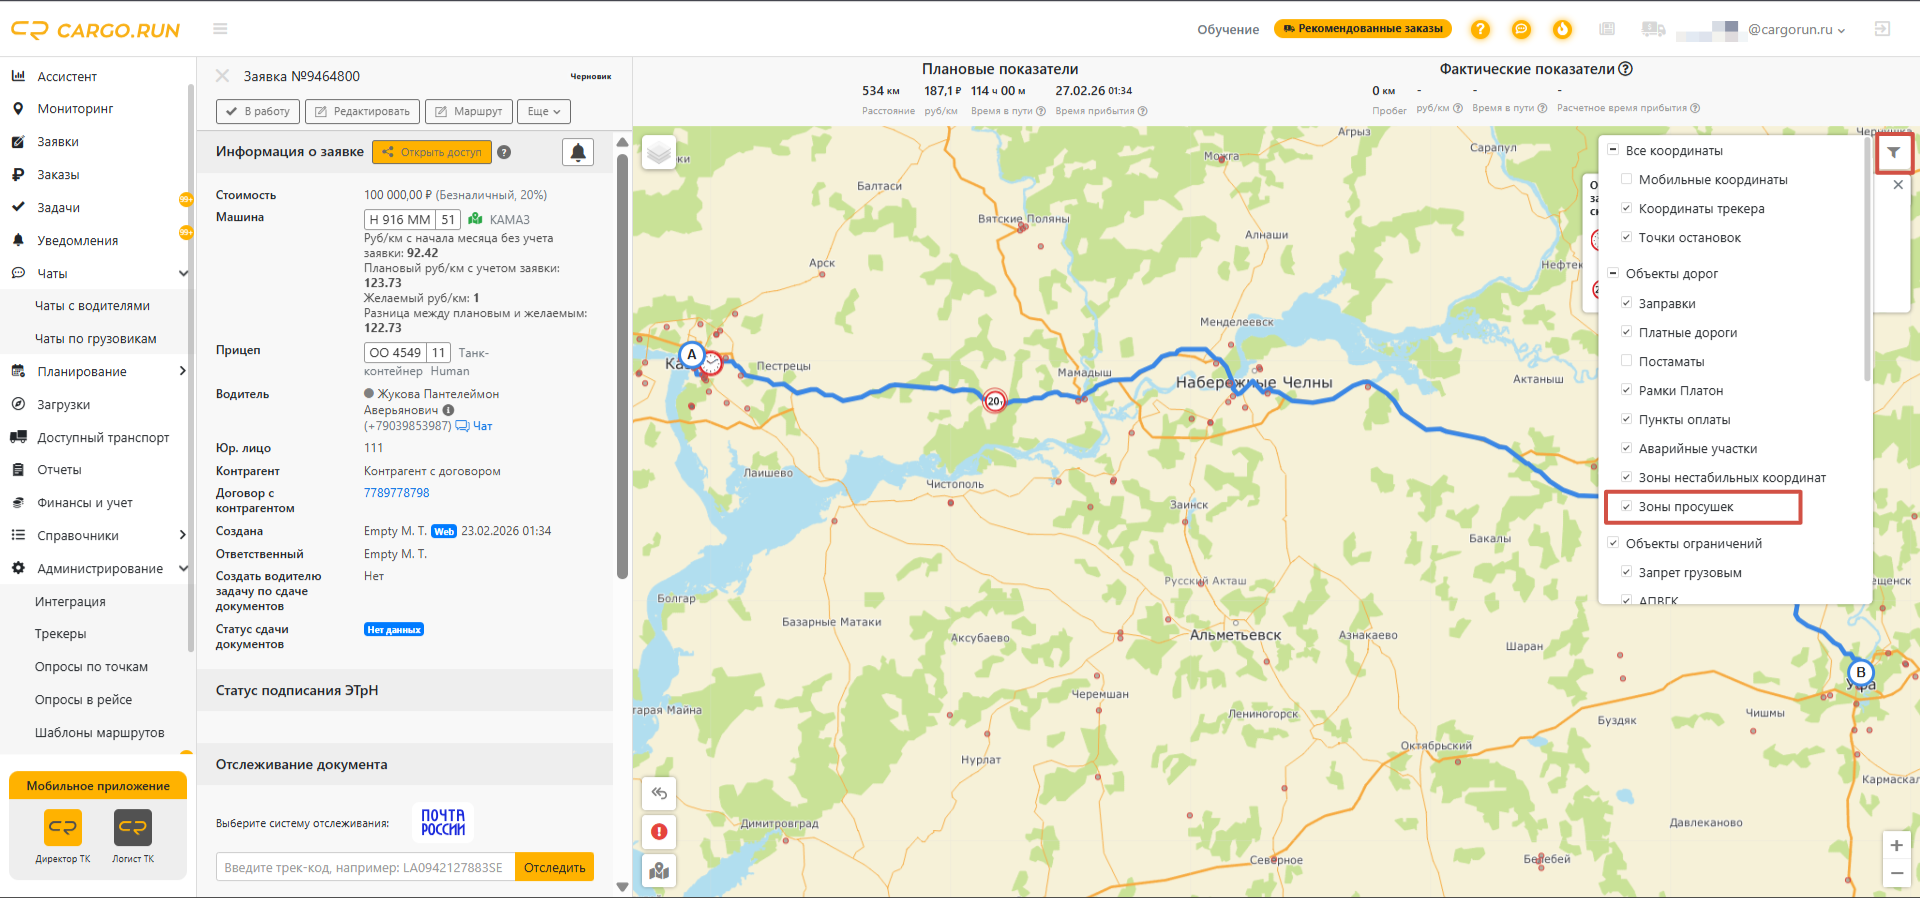Collapse Чаты sidebar section
The height and width of the screenshot is (898, 1920).
pyautogui.click(x=183, y=273)
